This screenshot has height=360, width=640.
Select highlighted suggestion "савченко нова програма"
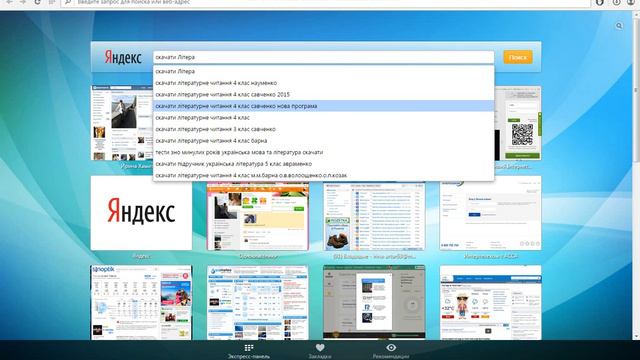click(x=323, y=106)
